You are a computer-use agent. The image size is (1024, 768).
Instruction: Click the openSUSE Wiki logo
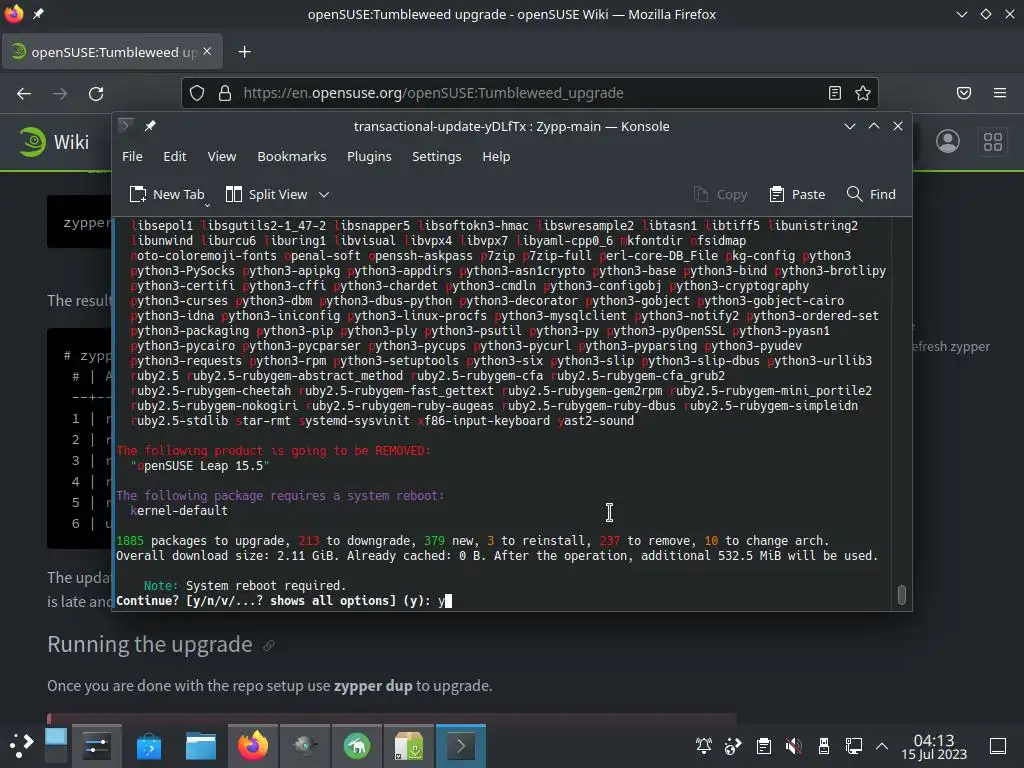click(54, 142)
